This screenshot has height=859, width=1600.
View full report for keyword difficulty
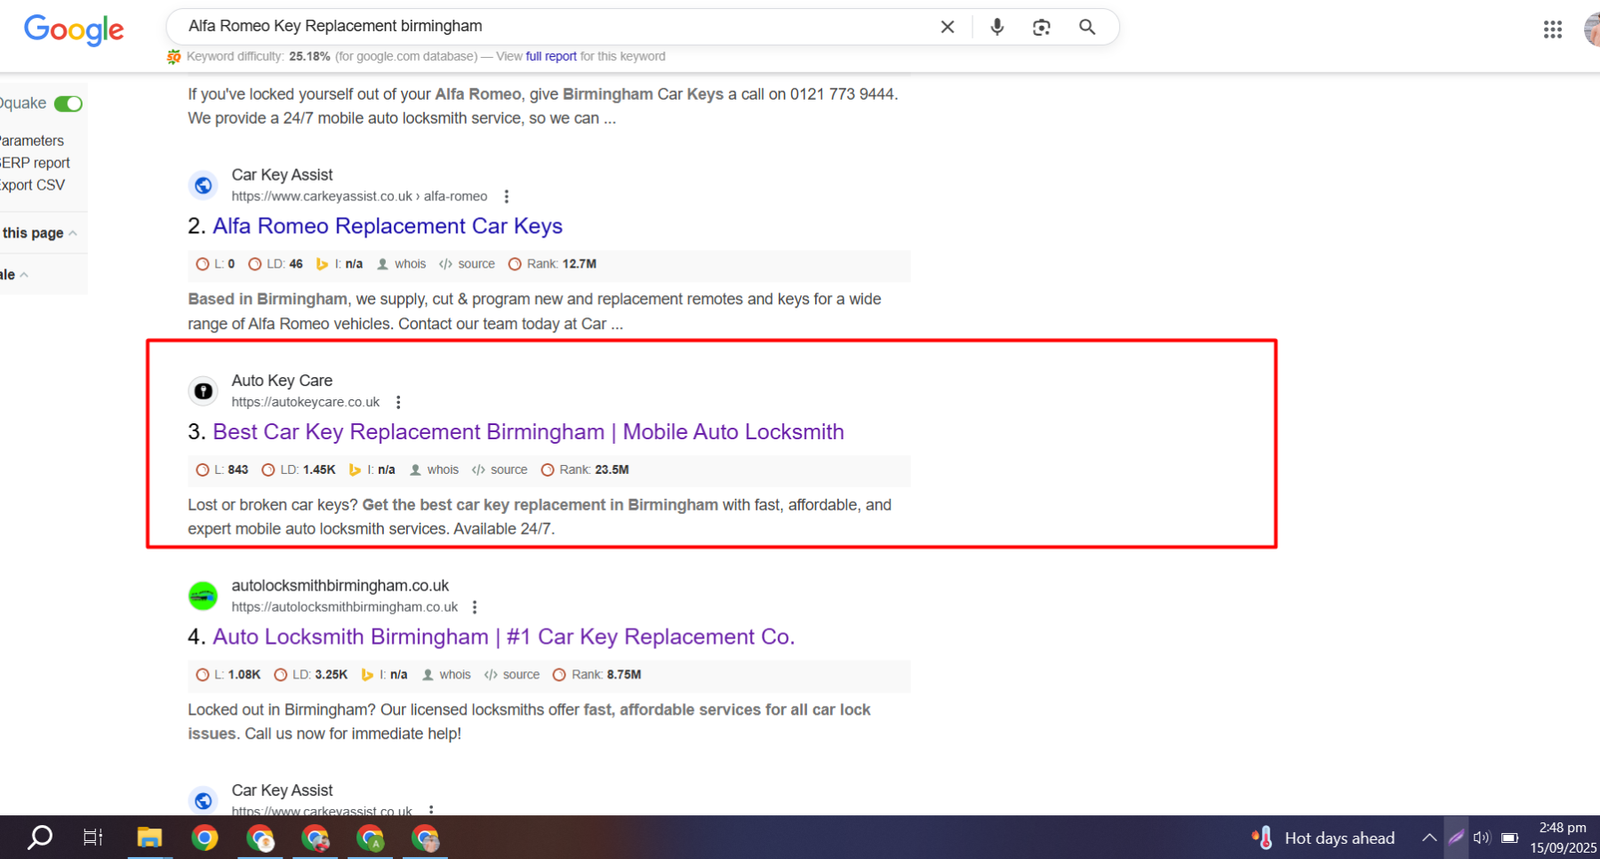click(x=551, y=57)
